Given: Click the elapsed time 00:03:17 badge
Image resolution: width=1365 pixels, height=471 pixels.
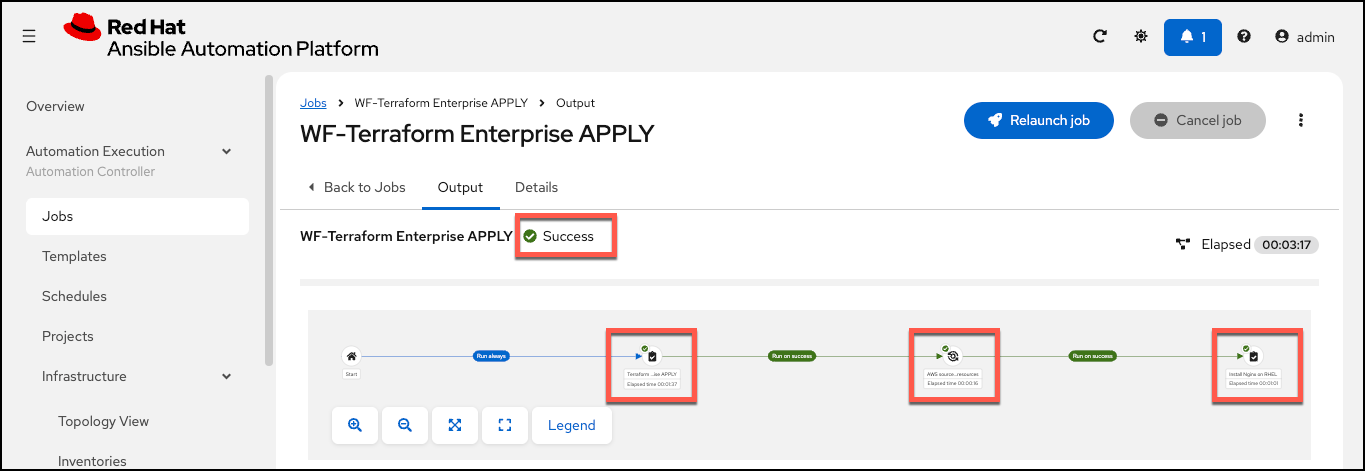Looking at the screenshot, I should click(x=1286, y=244).
